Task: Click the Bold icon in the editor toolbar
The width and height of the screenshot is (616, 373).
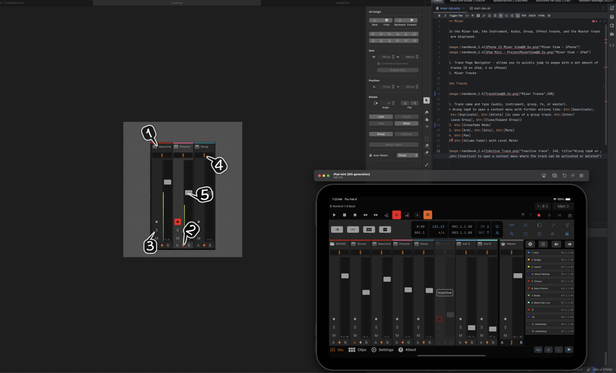Action: [439, 16]
